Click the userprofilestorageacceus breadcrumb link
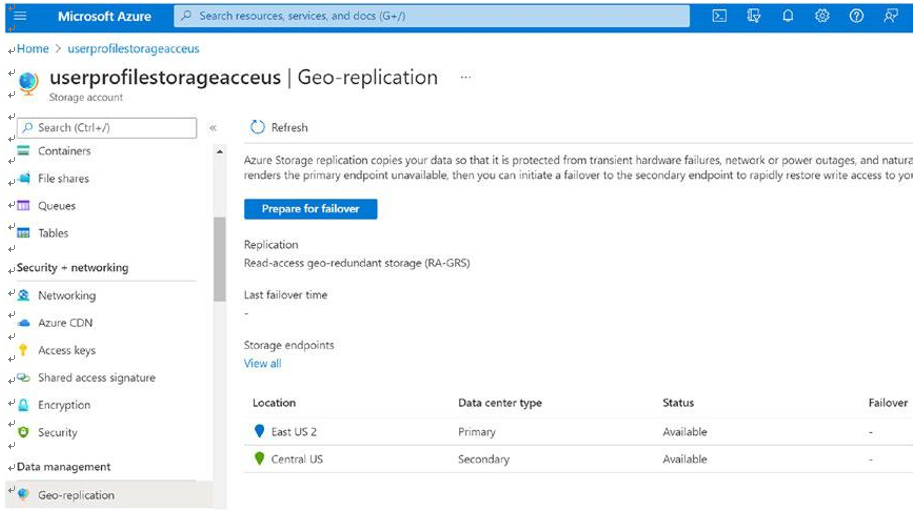Image resolution: width=924 pixels, height=515 pixels. tap(133, 48)
